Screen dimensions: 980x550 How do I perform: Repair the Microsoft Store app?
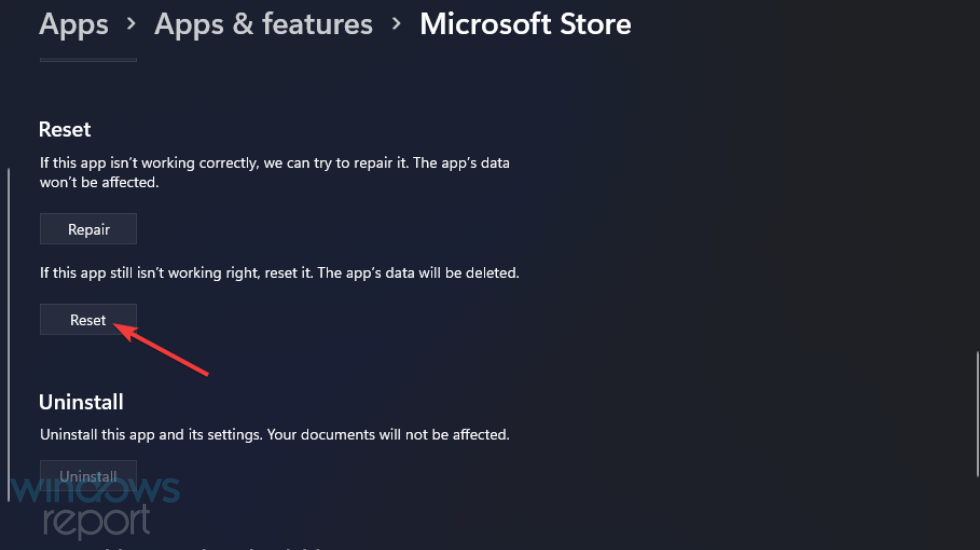tap(88, 229)
